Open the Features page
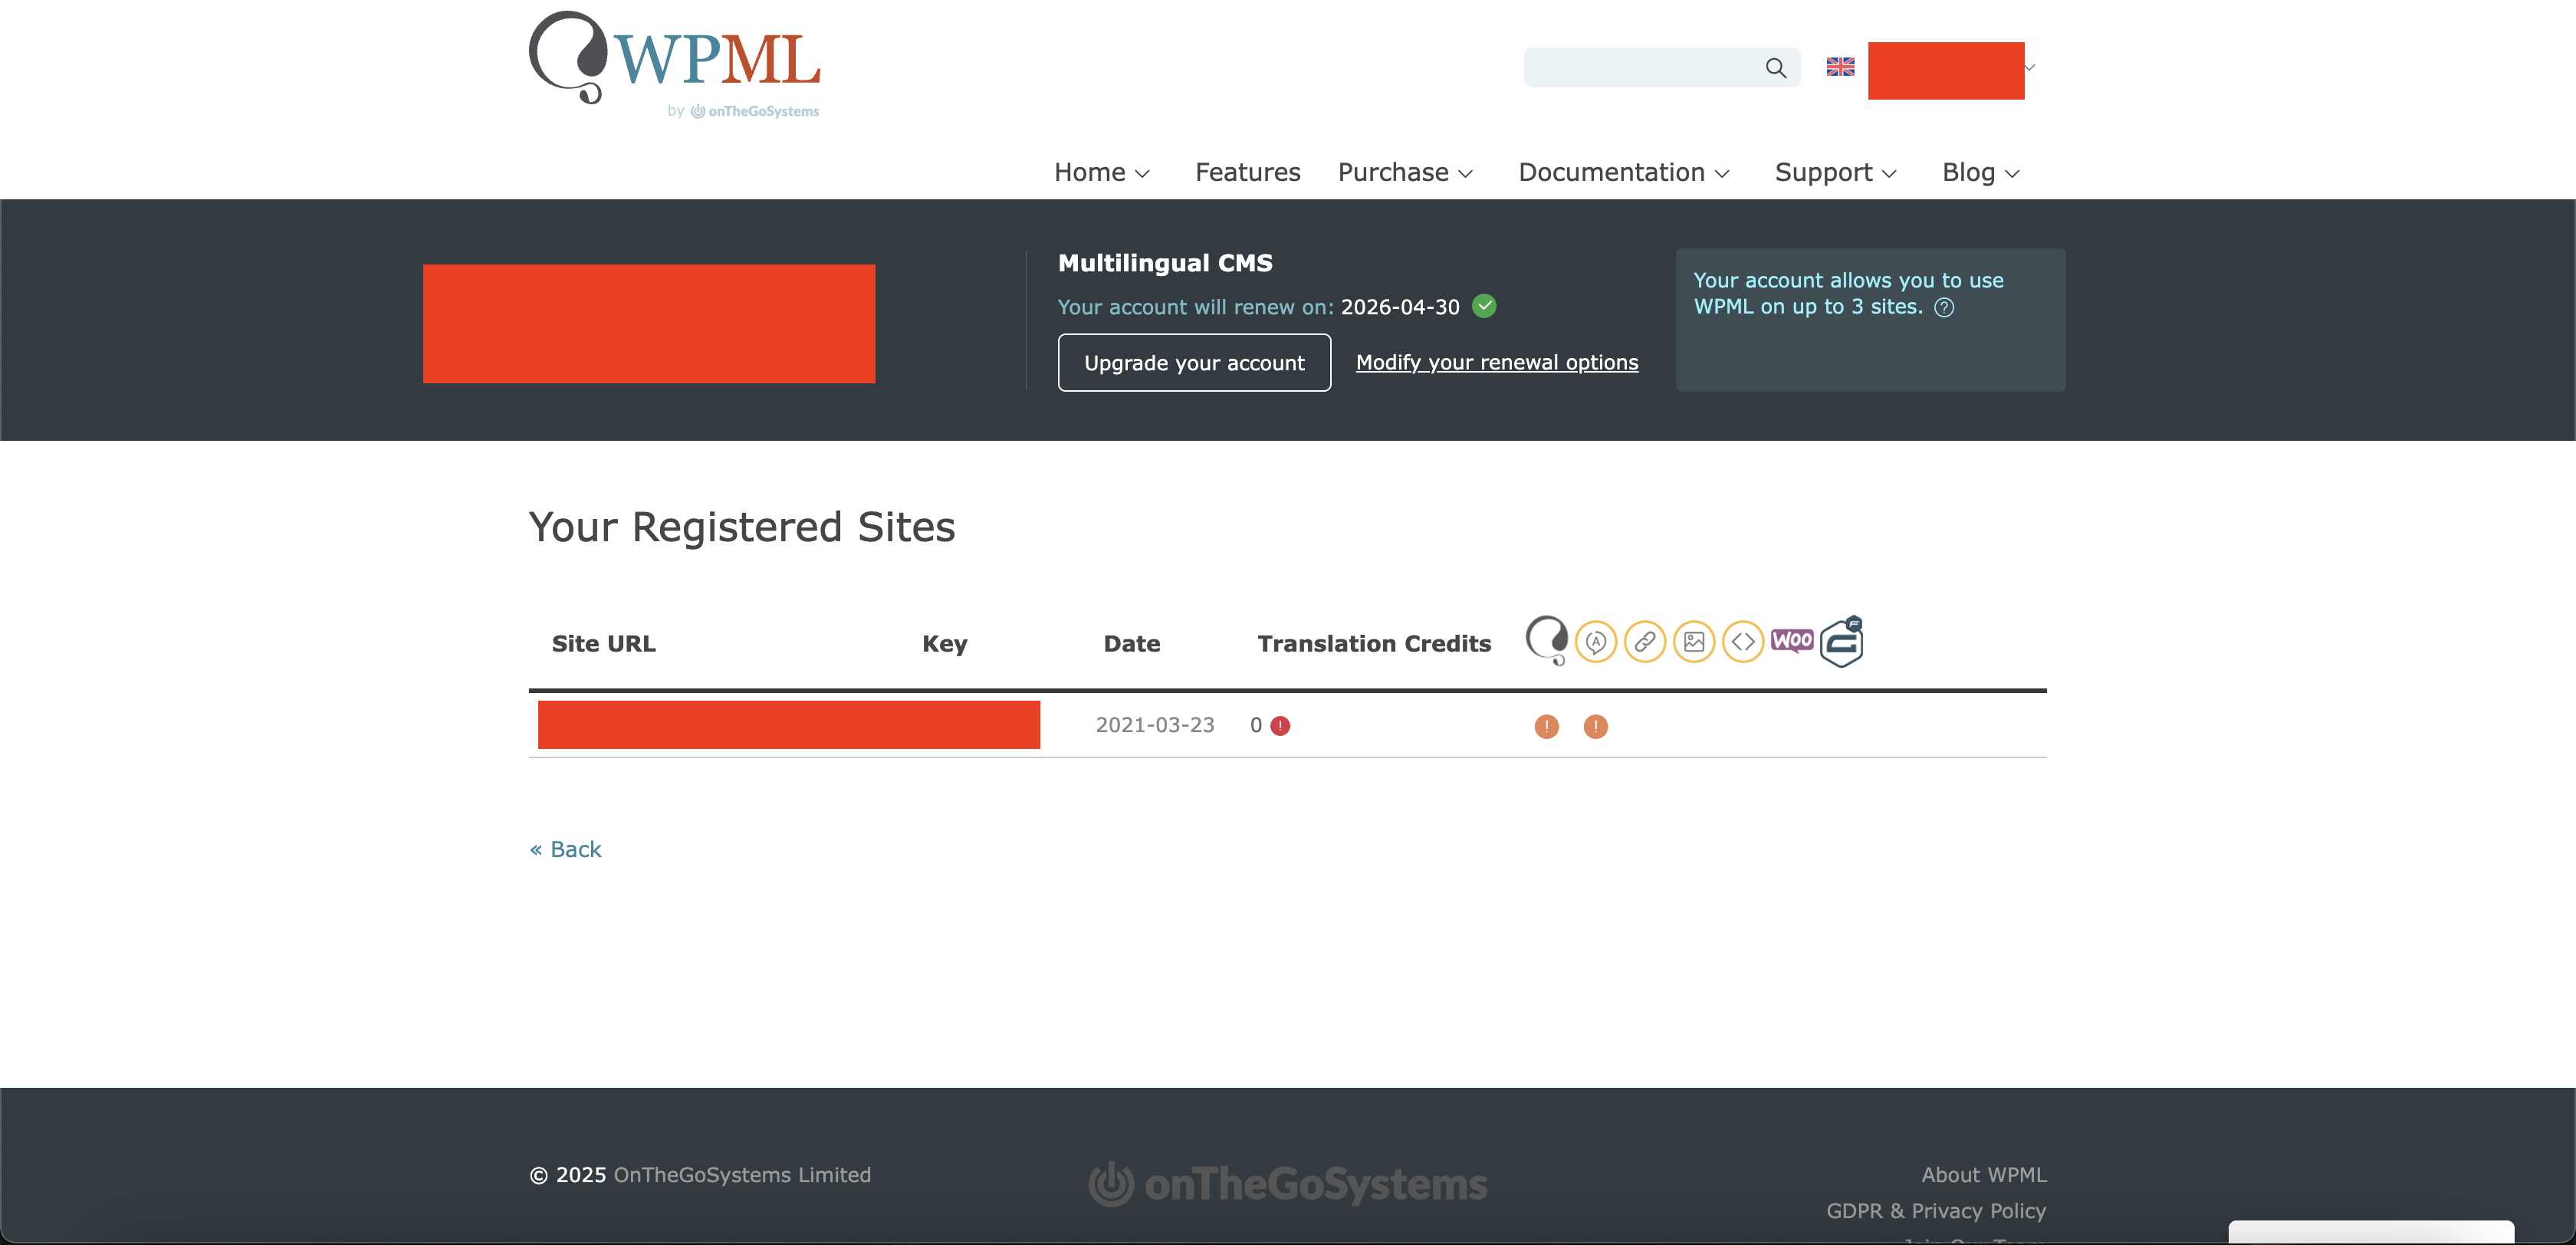Viewport: 2576px width, 1245px height. tap(1247, 172)
